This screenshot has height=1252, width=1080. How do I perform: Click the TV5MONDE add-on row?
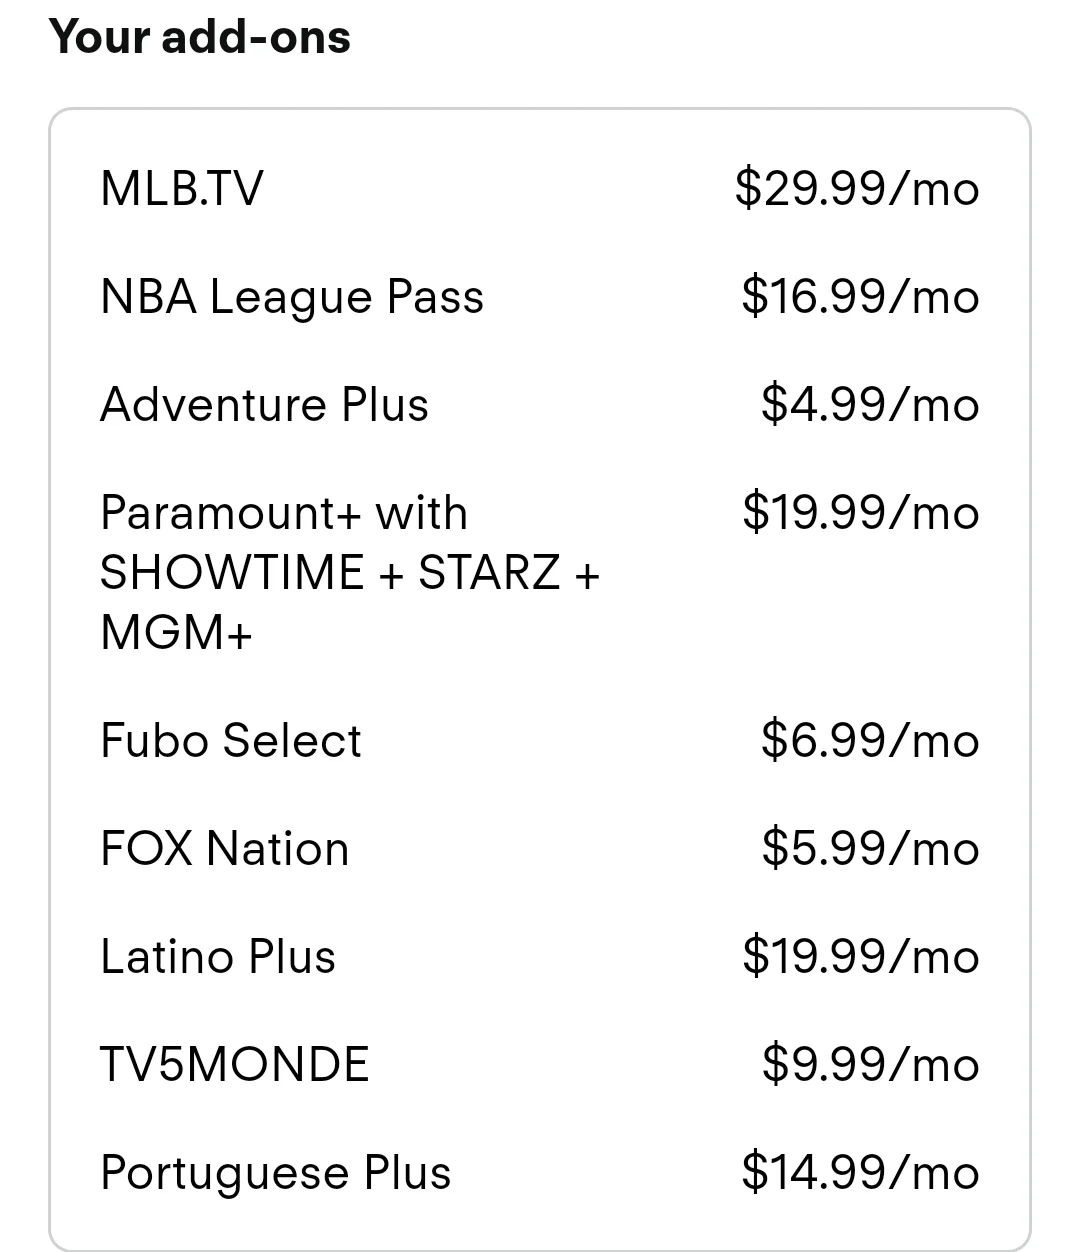(x=539, y=1064)
